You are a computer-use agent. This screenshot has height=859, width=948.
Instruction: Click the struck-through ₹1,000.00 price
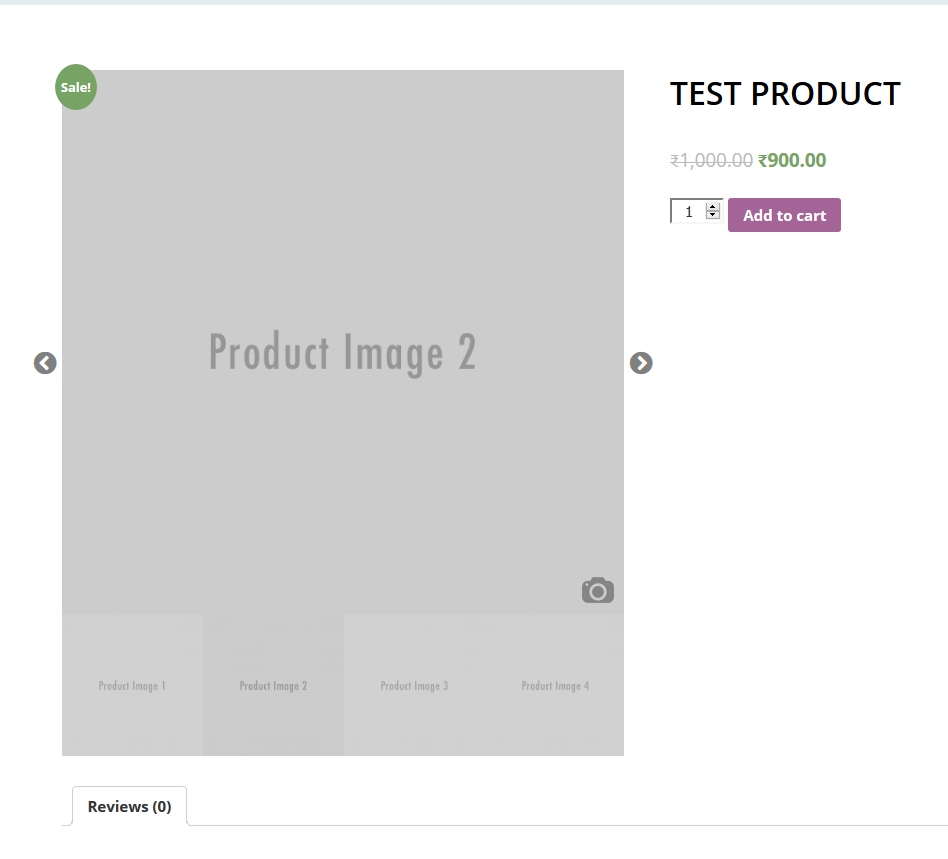tap(711, 160)
